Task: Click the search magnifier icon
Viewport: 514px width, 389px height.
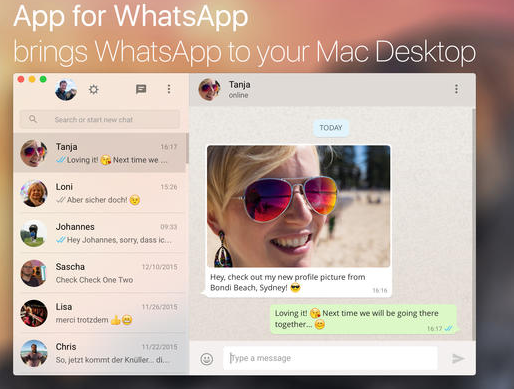Action: tap(33, 119)
